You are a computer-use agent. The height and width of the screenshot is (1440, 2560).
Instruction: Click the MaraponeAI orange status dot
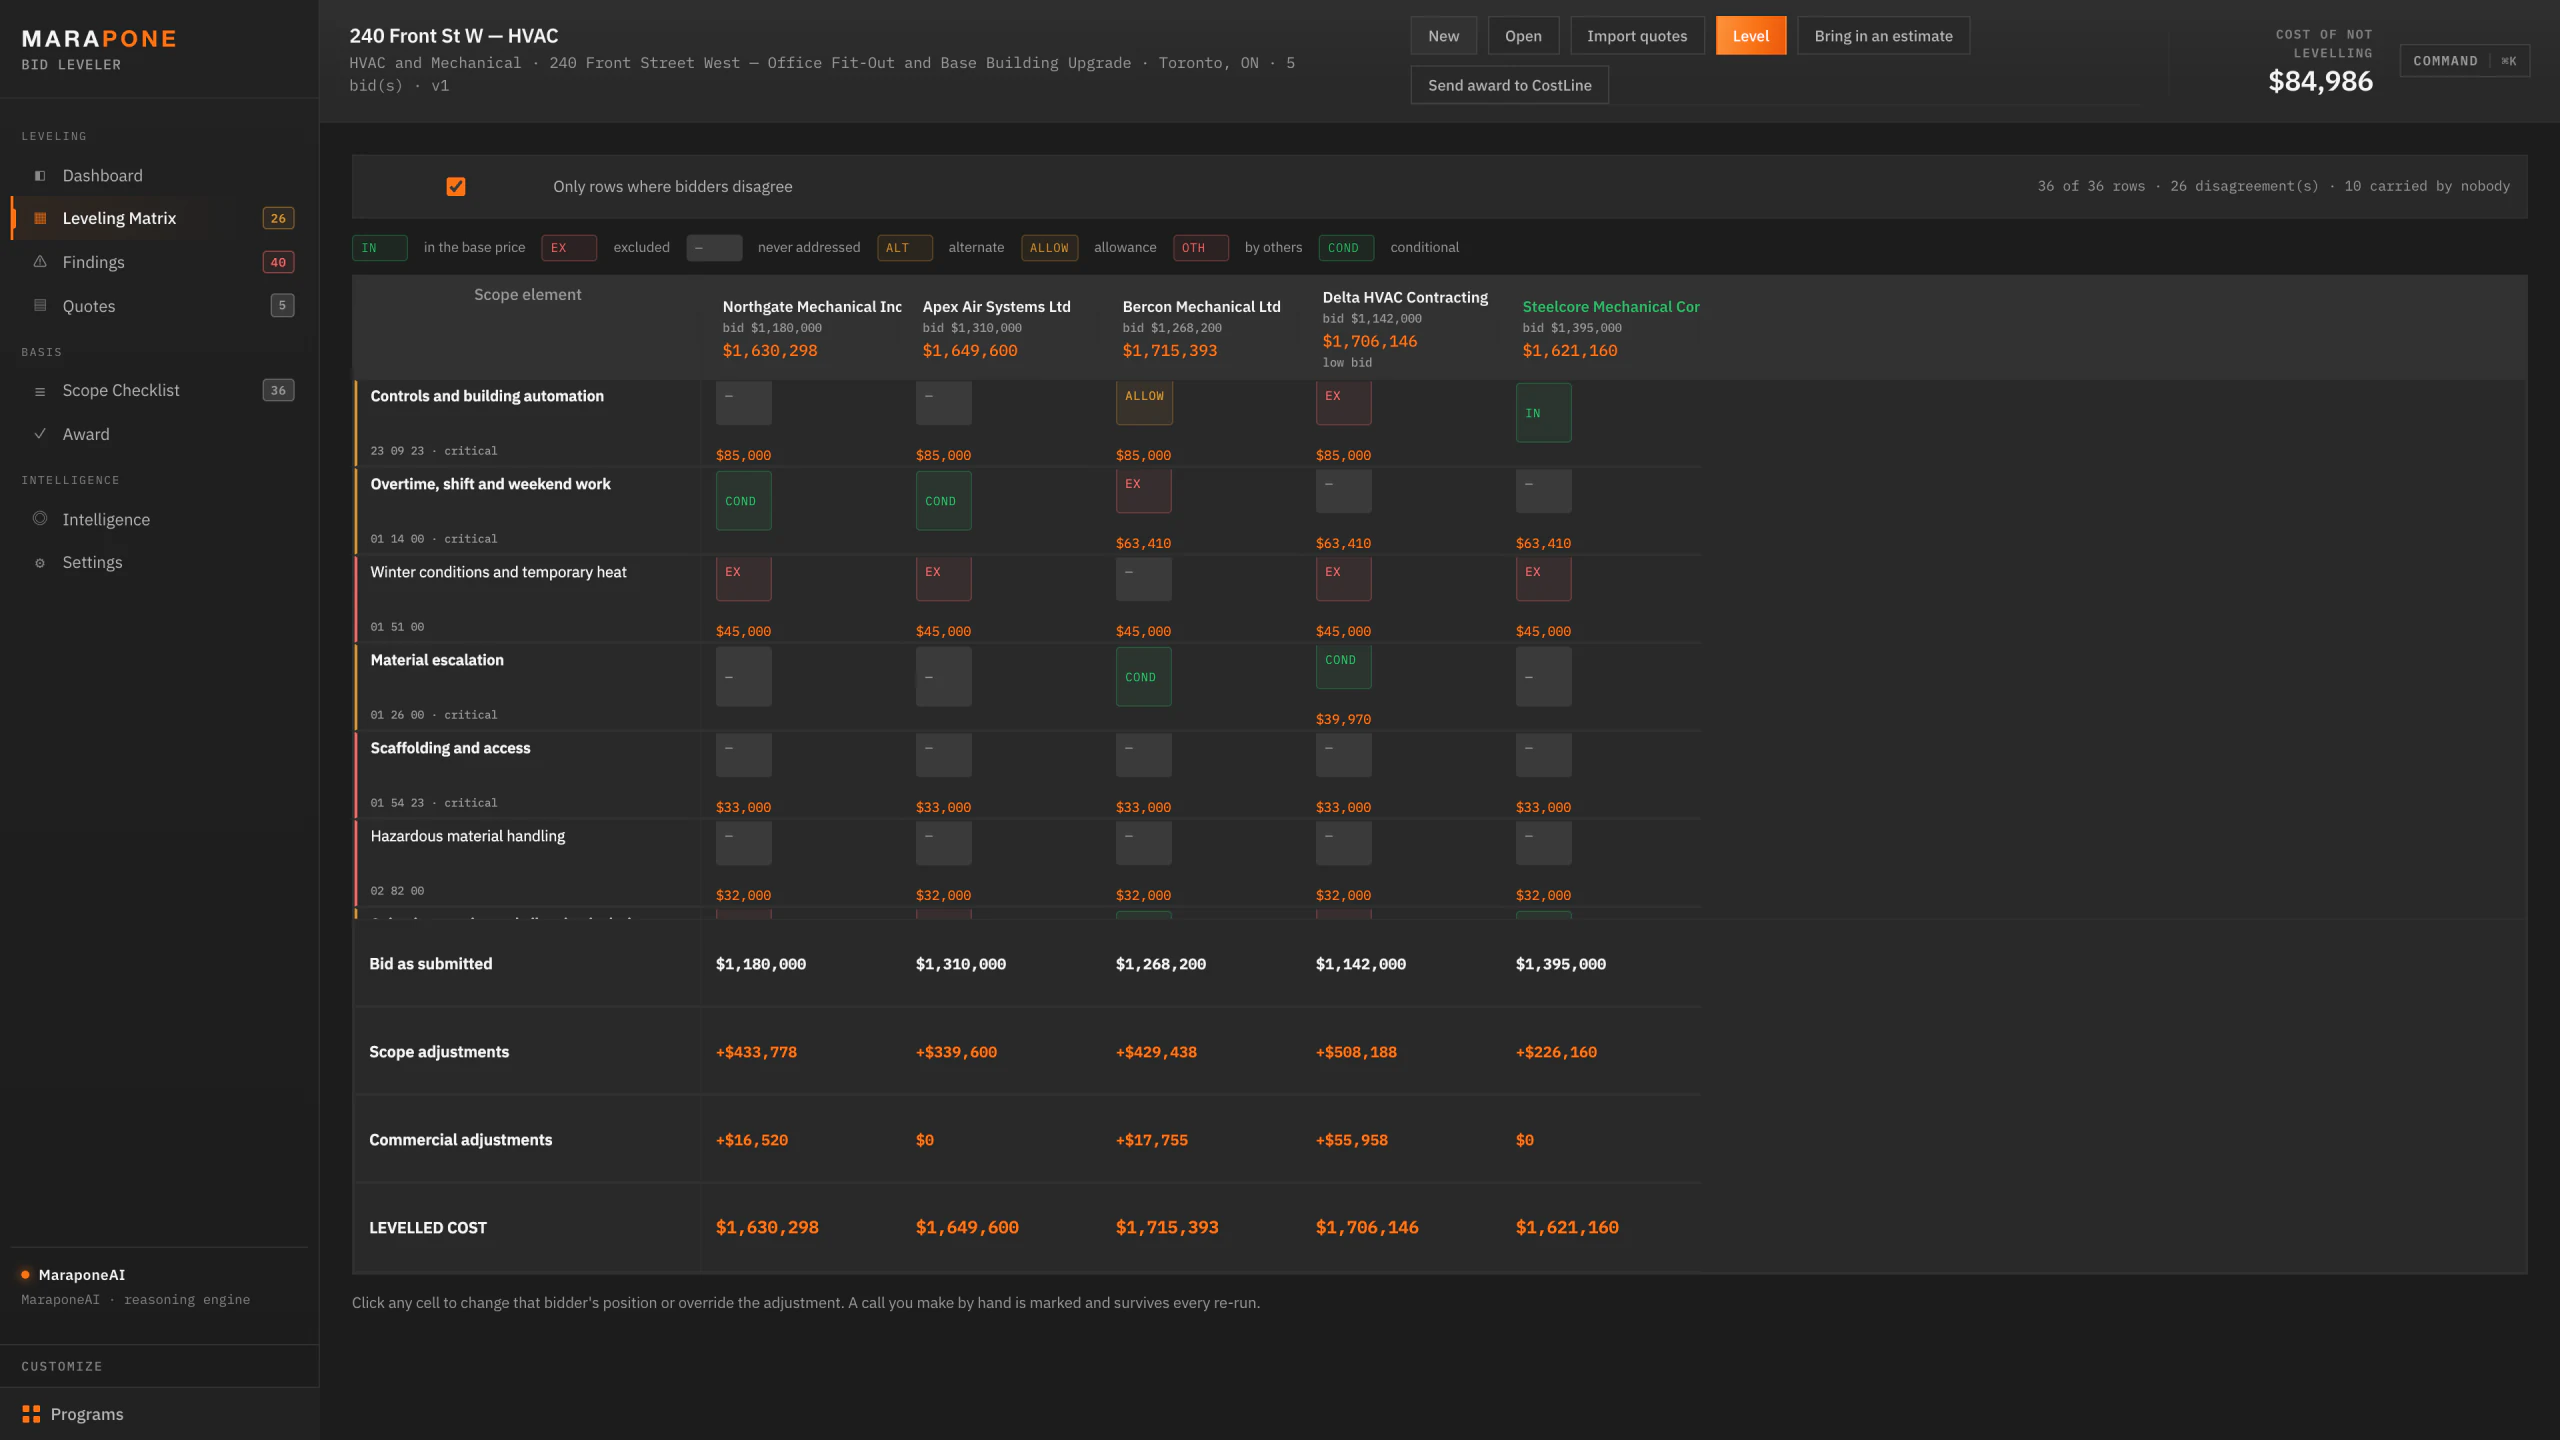pos(25,1275)
